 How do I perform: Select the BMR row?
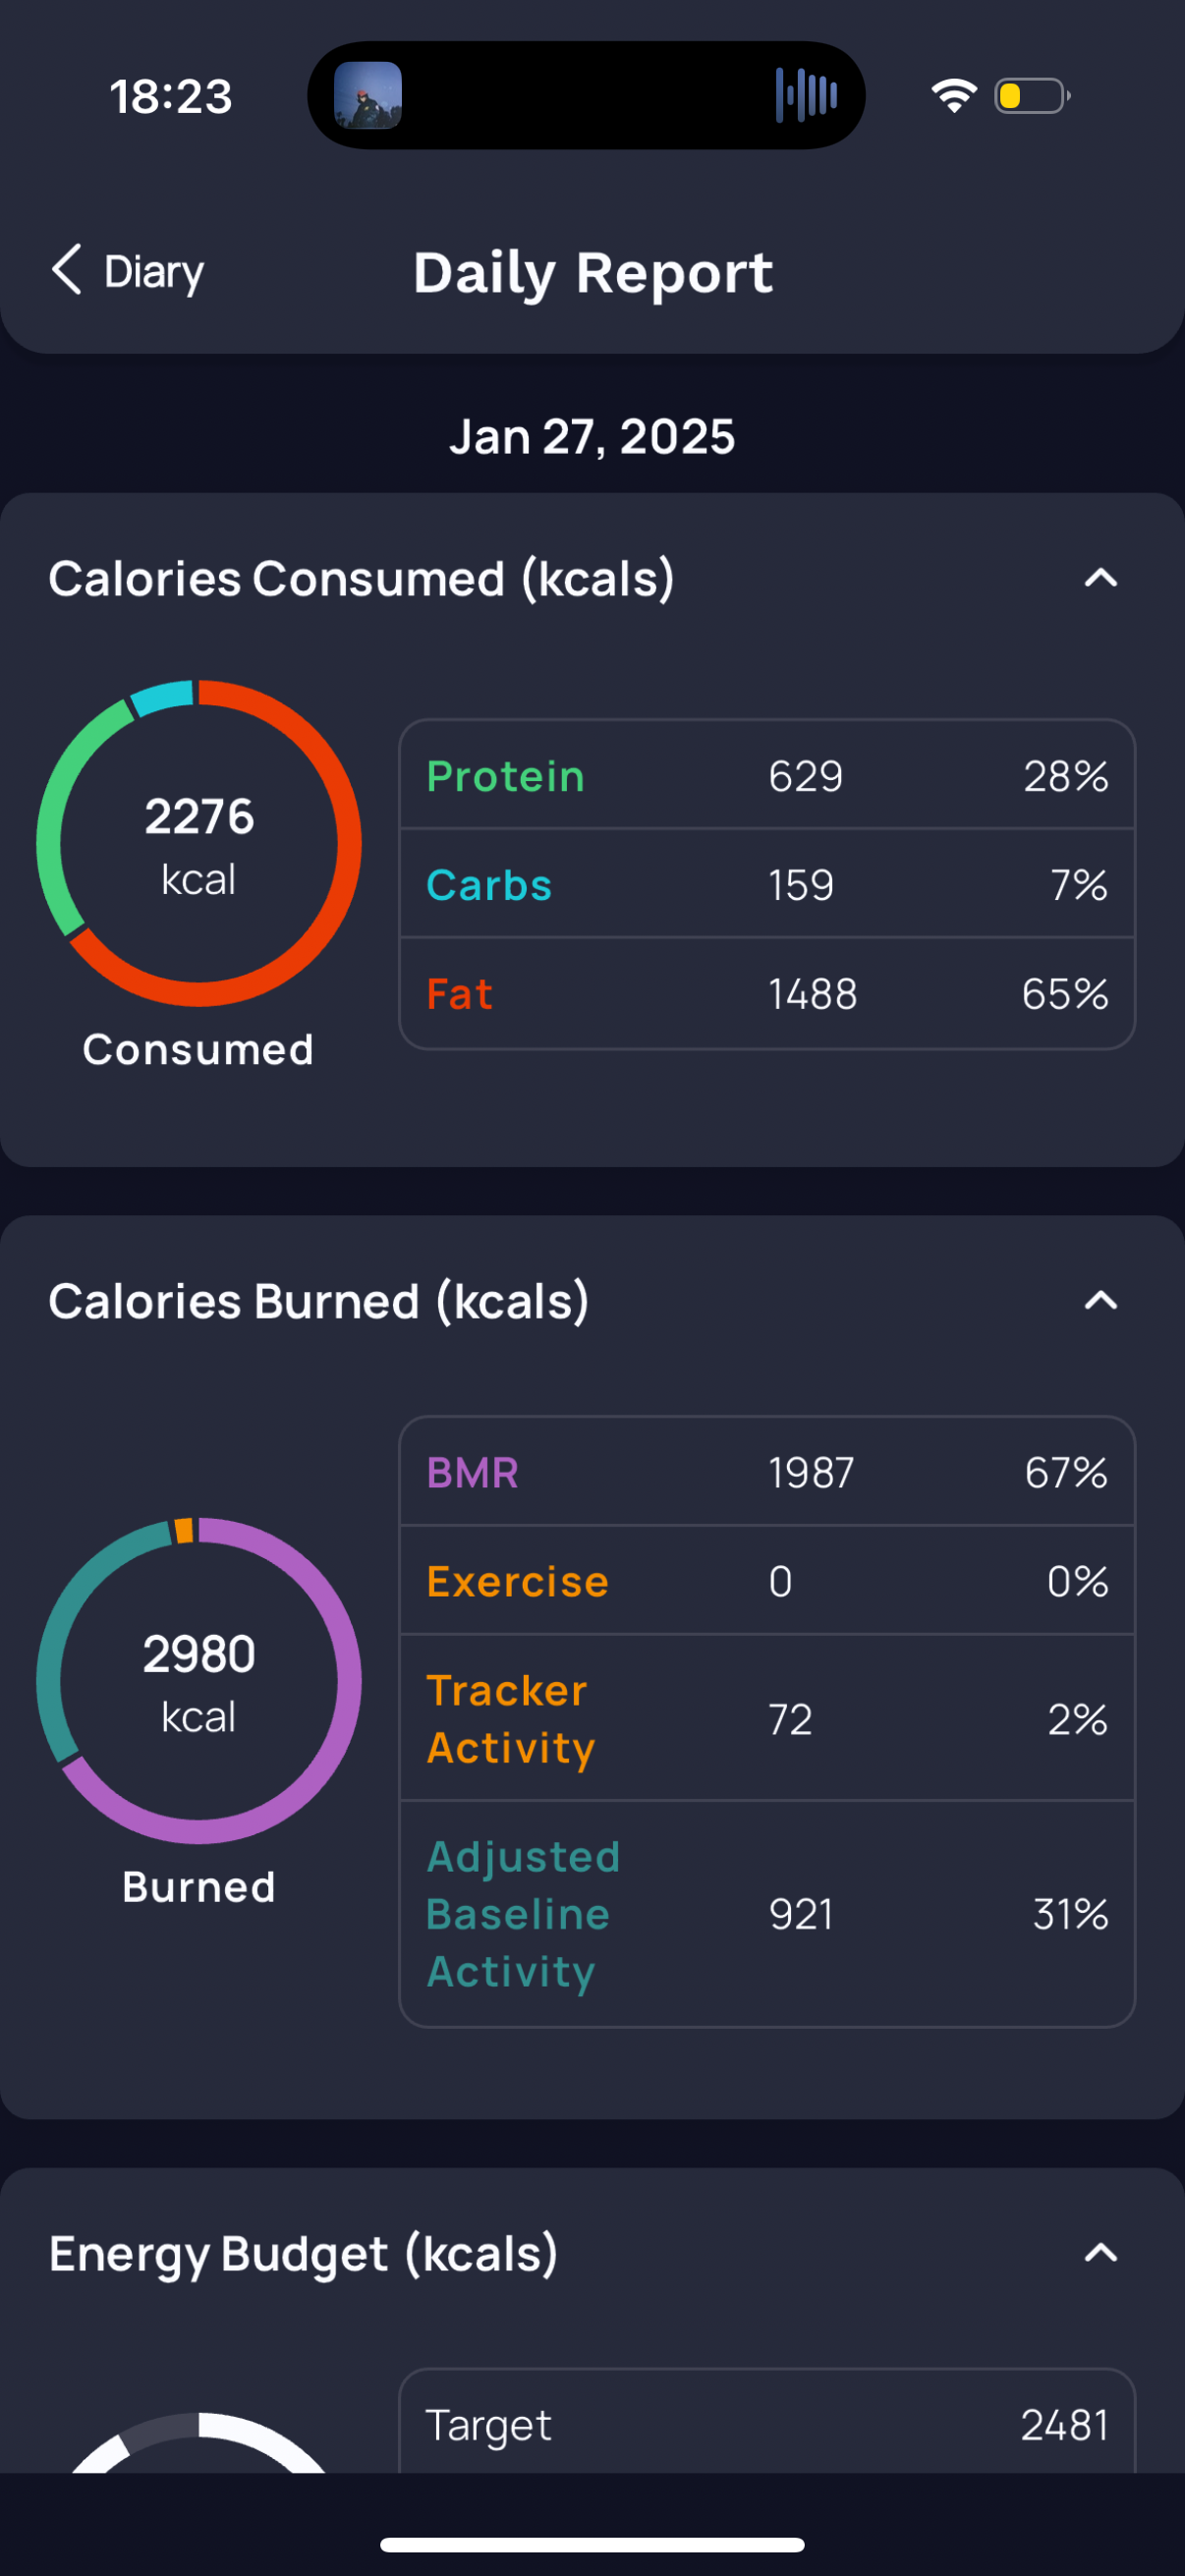(767, 1473)
